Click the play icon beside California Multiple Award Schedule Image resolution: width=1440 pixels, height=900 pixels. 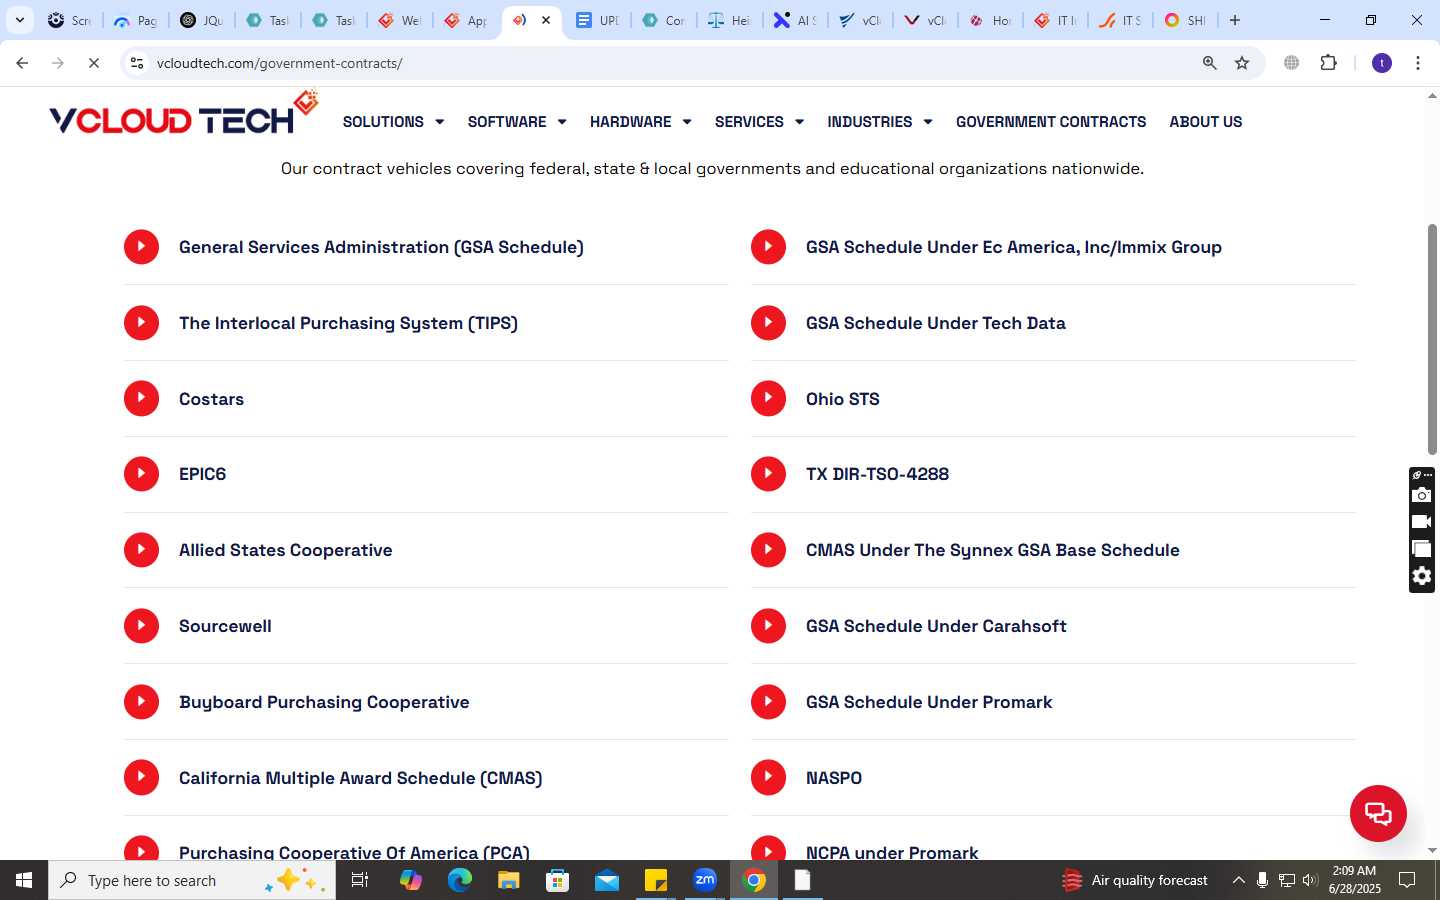click(141, 777)
